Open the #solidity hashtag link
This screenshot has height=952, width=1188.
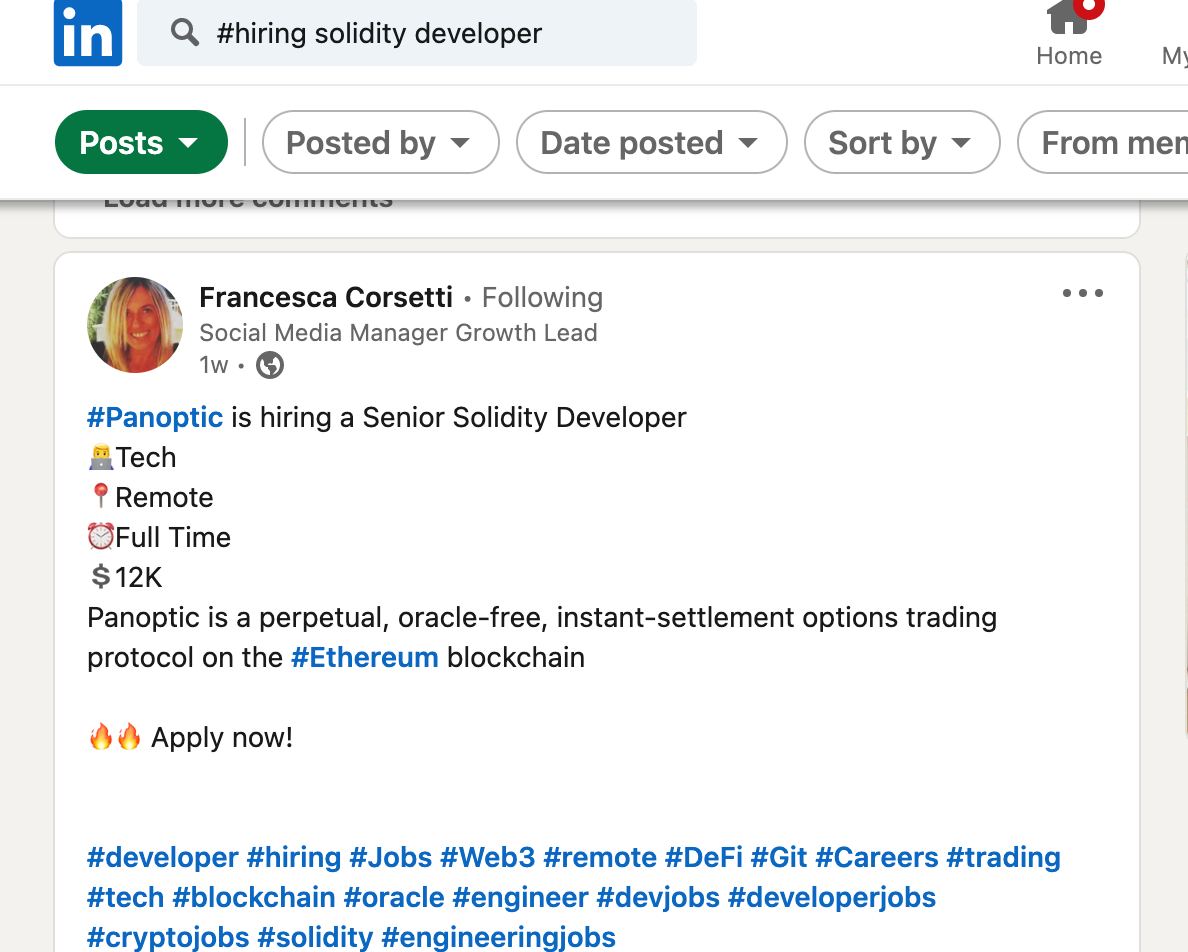(314, 937)
